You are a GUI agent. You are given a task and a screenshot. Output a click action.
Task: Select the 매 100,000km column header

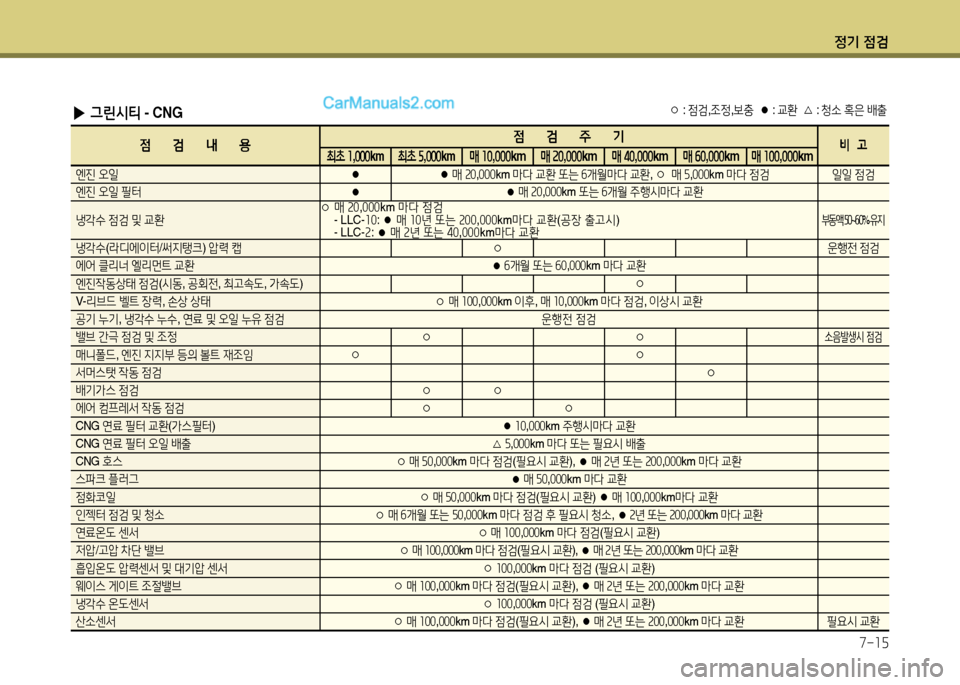[780, 156]
